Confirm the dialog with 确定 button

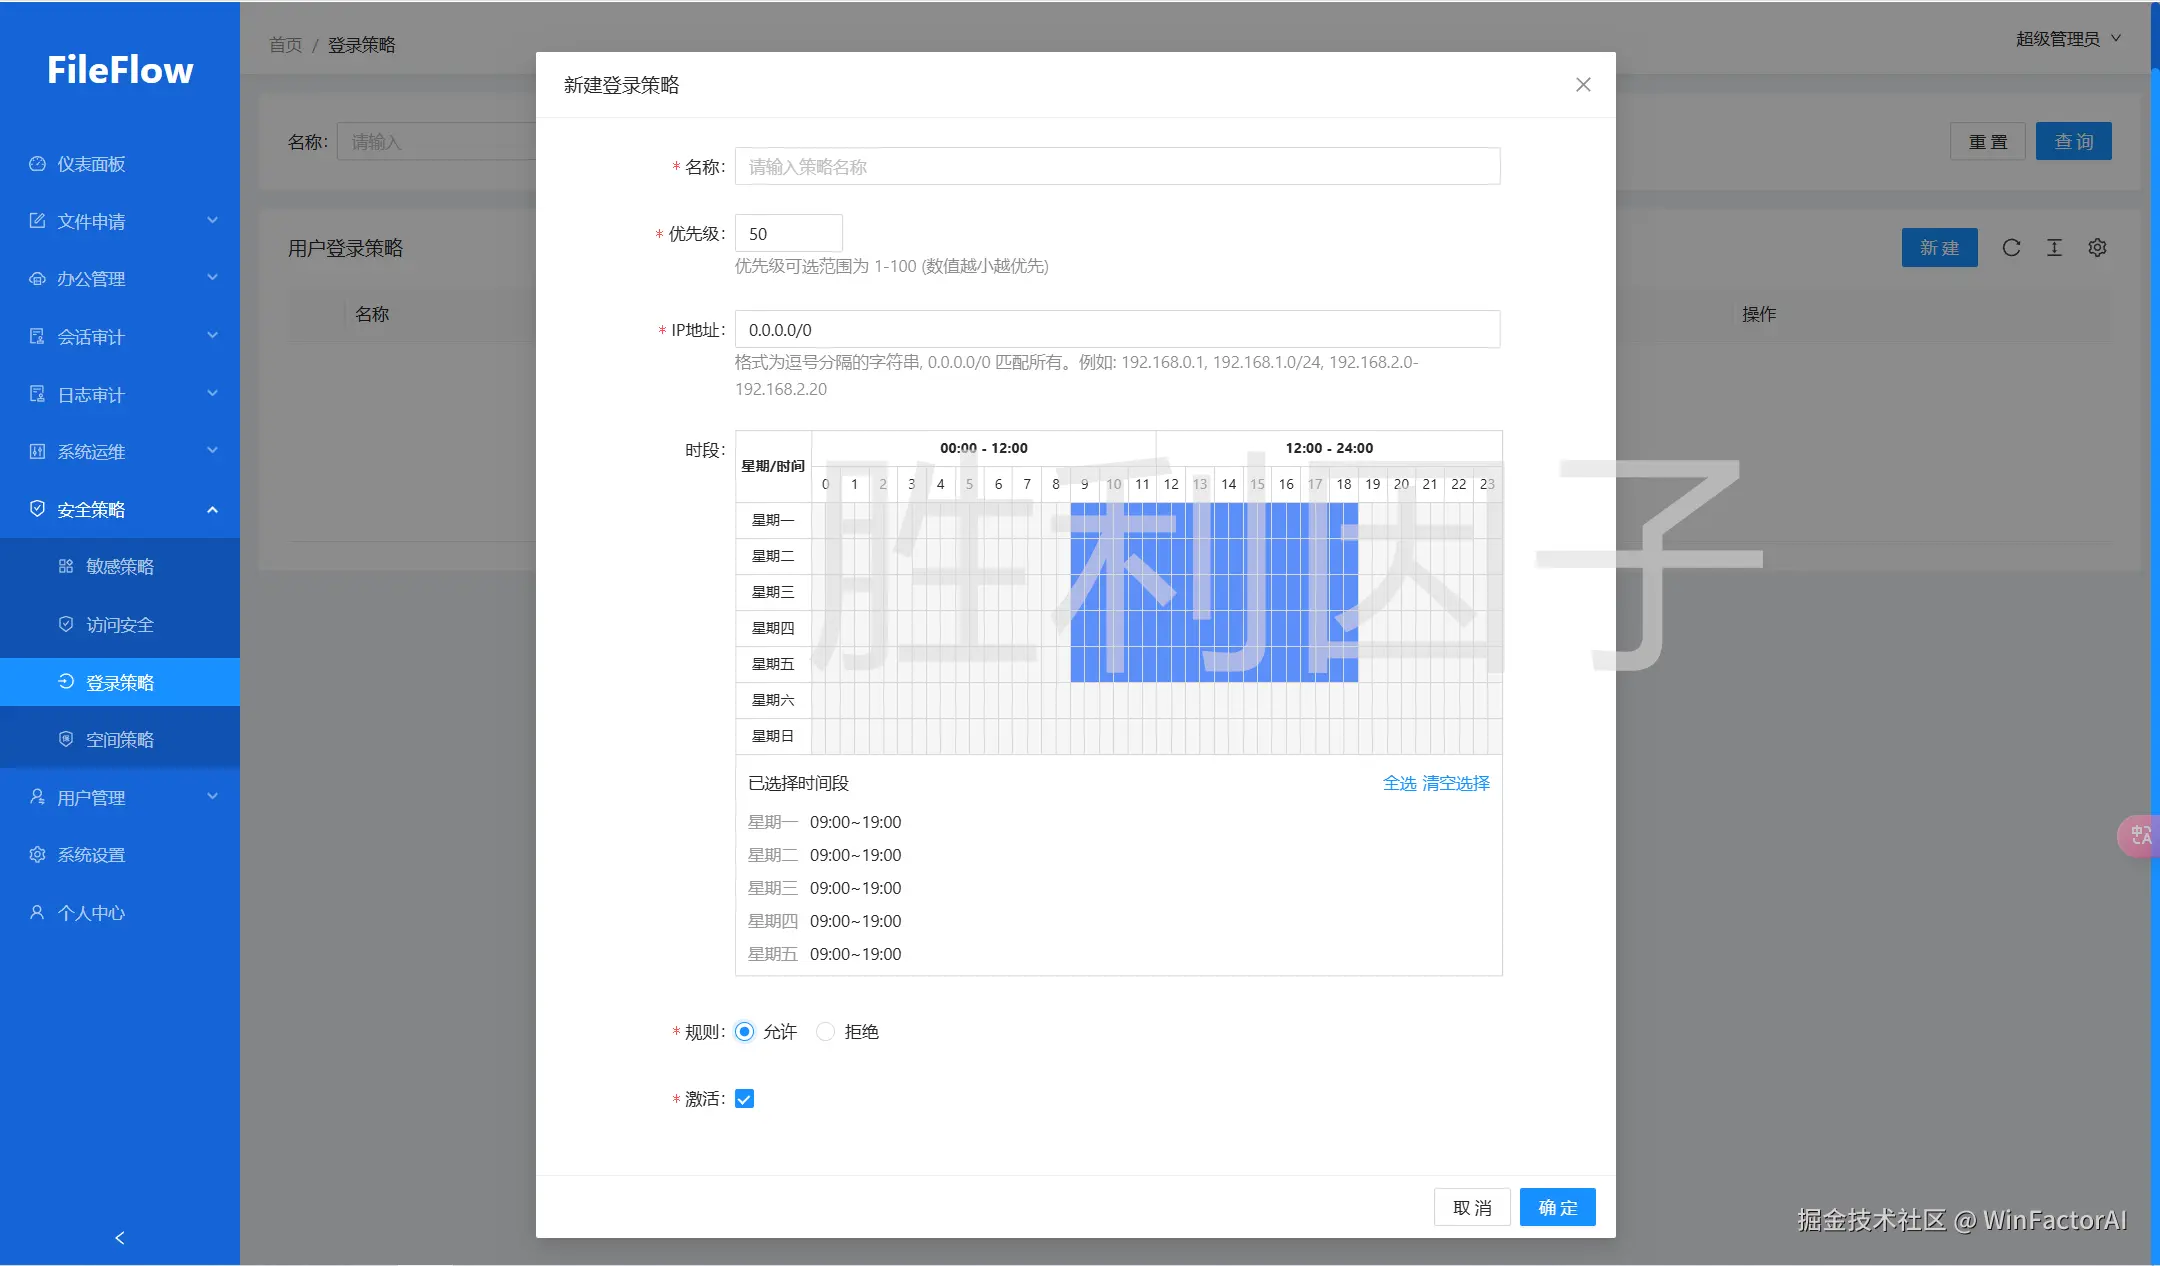click(x=1556, y=1207)
